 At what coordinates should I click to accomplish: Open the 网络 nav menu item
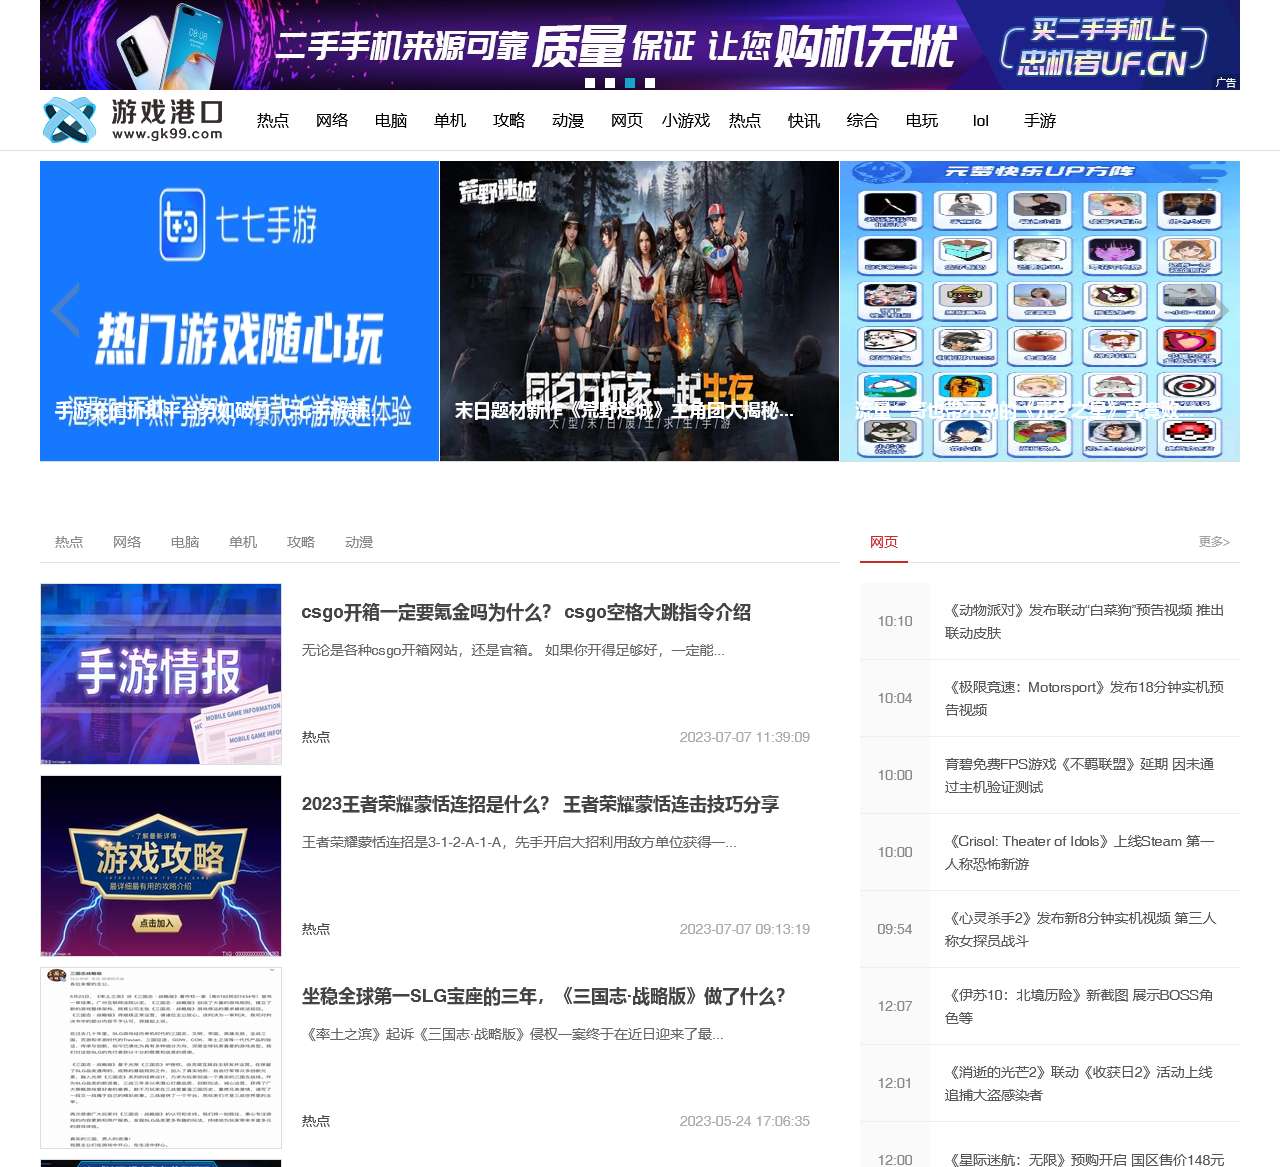tap(331, 120)
